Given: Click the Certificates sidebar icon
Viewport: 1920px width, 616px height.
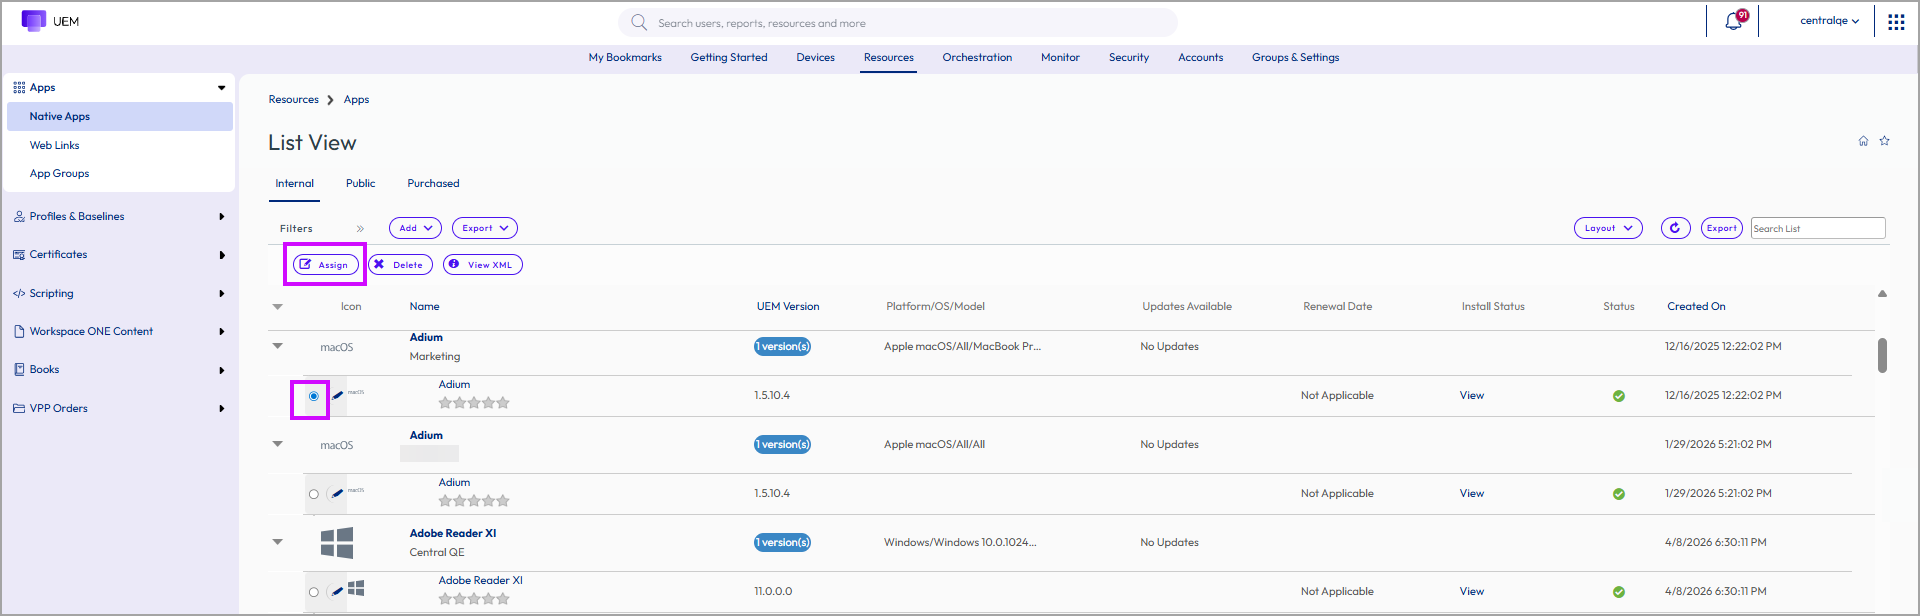Looking at the screenshot, I should (19, 255).
